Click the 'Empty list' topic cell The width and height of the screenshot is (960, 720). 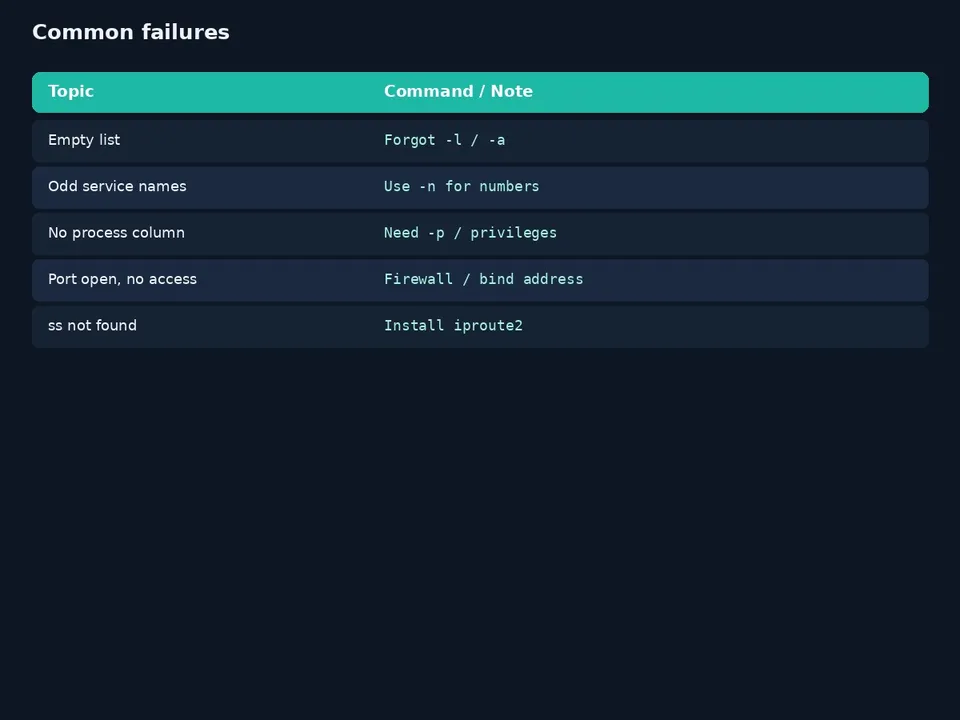(84, 140)
